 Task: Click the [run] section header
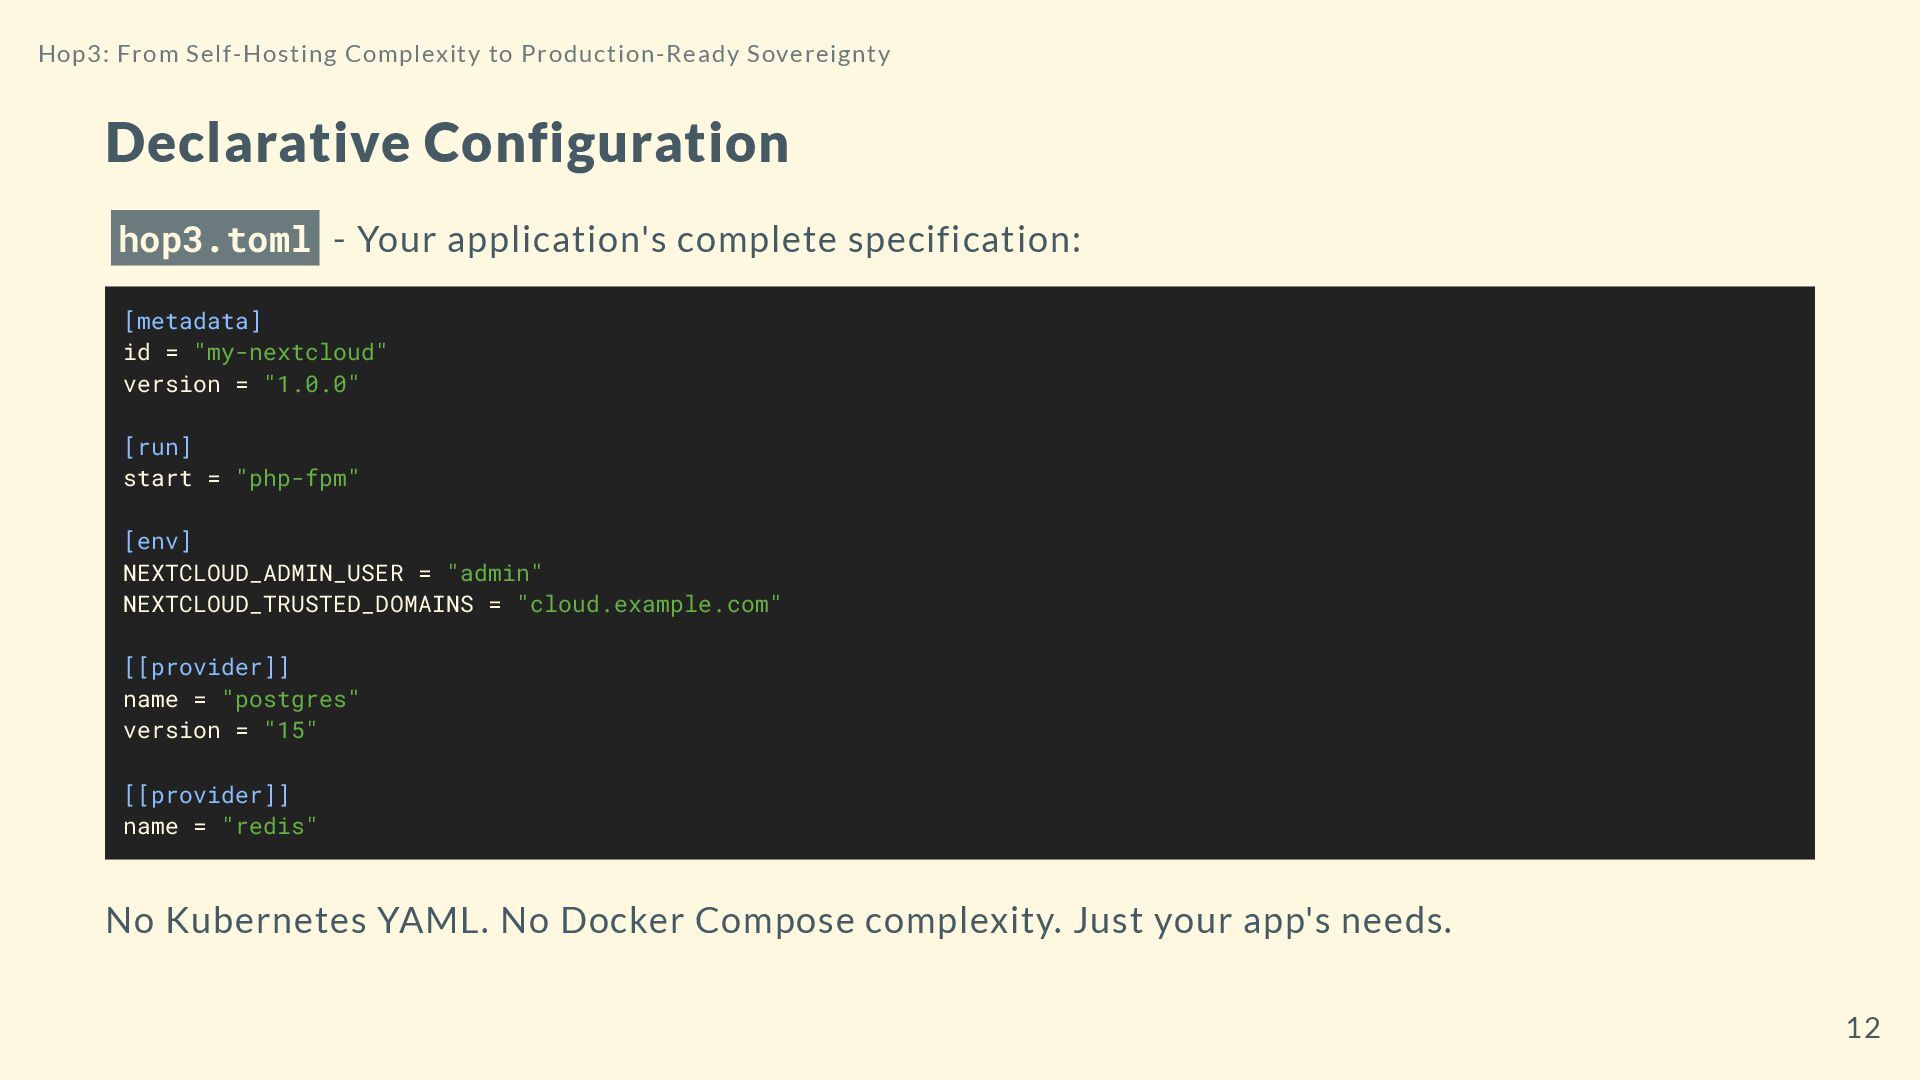click(x=157, y=447)
